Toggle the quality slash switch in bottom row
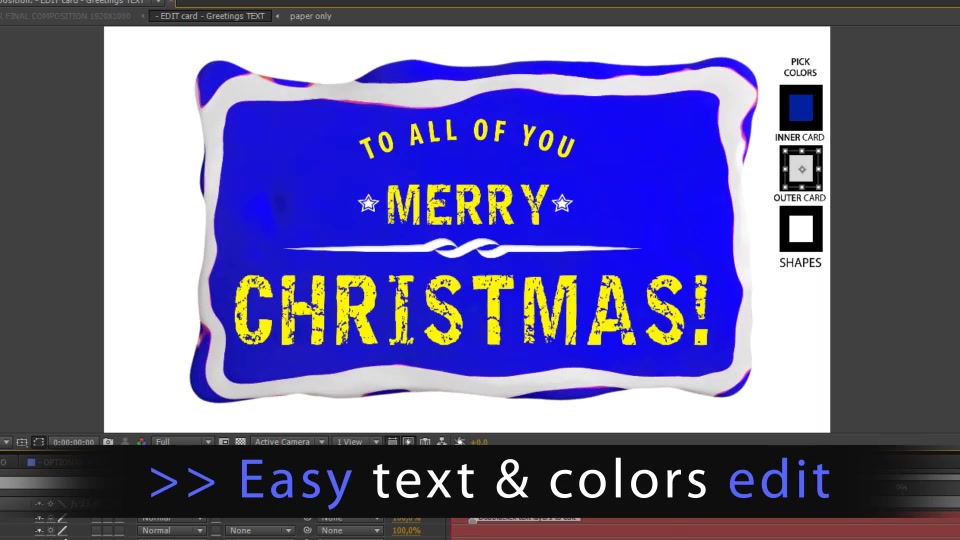 (x=62, y=531)
